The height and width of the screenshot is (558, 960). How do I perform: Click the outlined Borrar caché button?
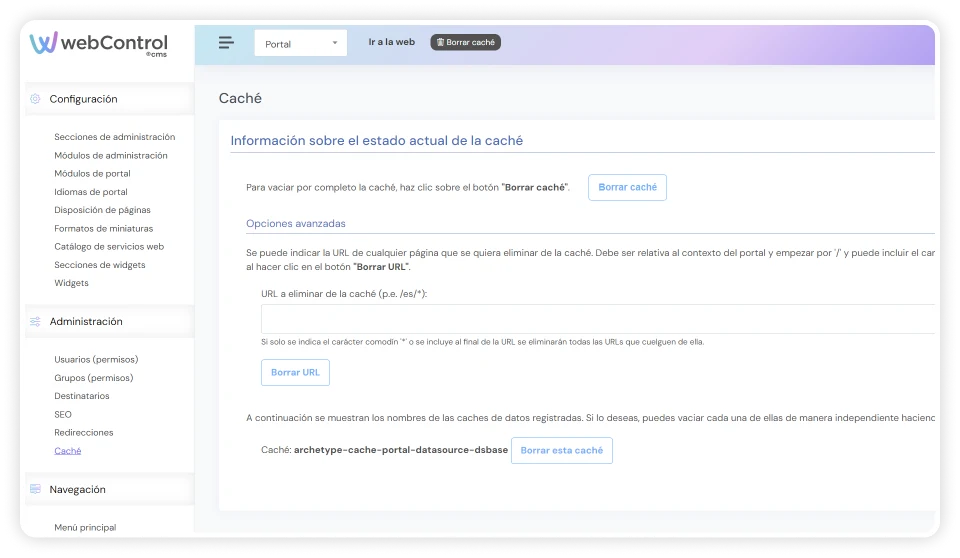626,188
